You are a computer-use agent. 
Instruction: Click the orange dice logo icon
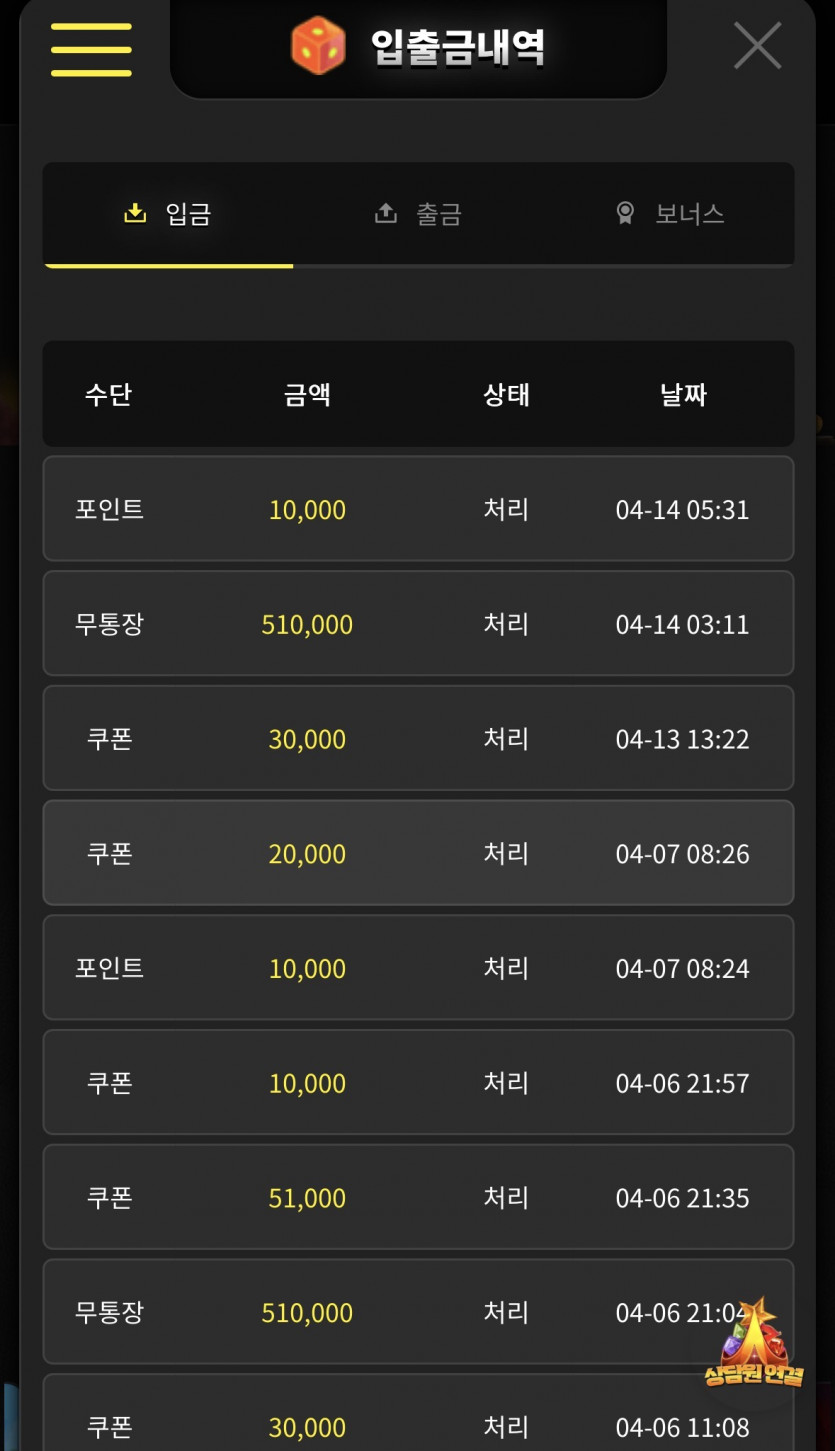[318, 46]
